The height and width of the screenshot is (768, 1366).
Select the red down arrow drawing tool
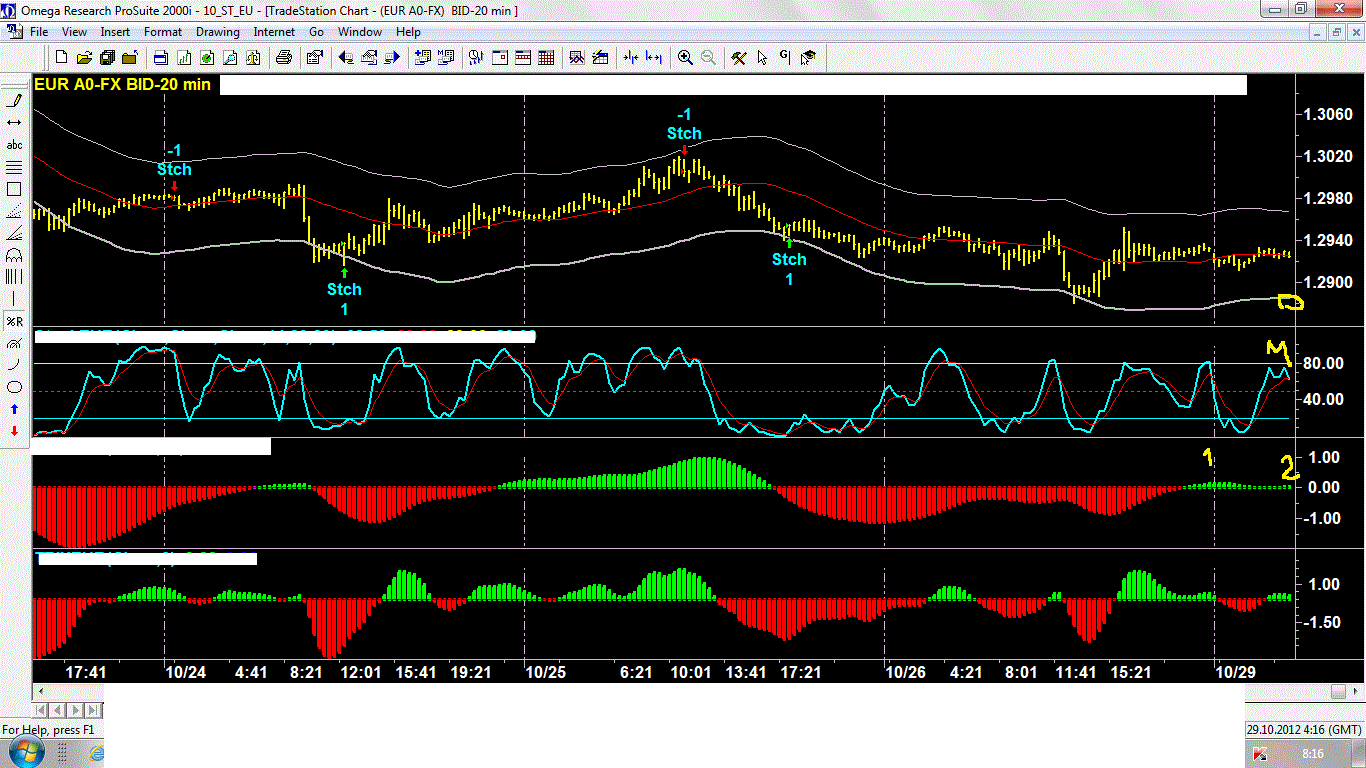click(x=14, y=431)
